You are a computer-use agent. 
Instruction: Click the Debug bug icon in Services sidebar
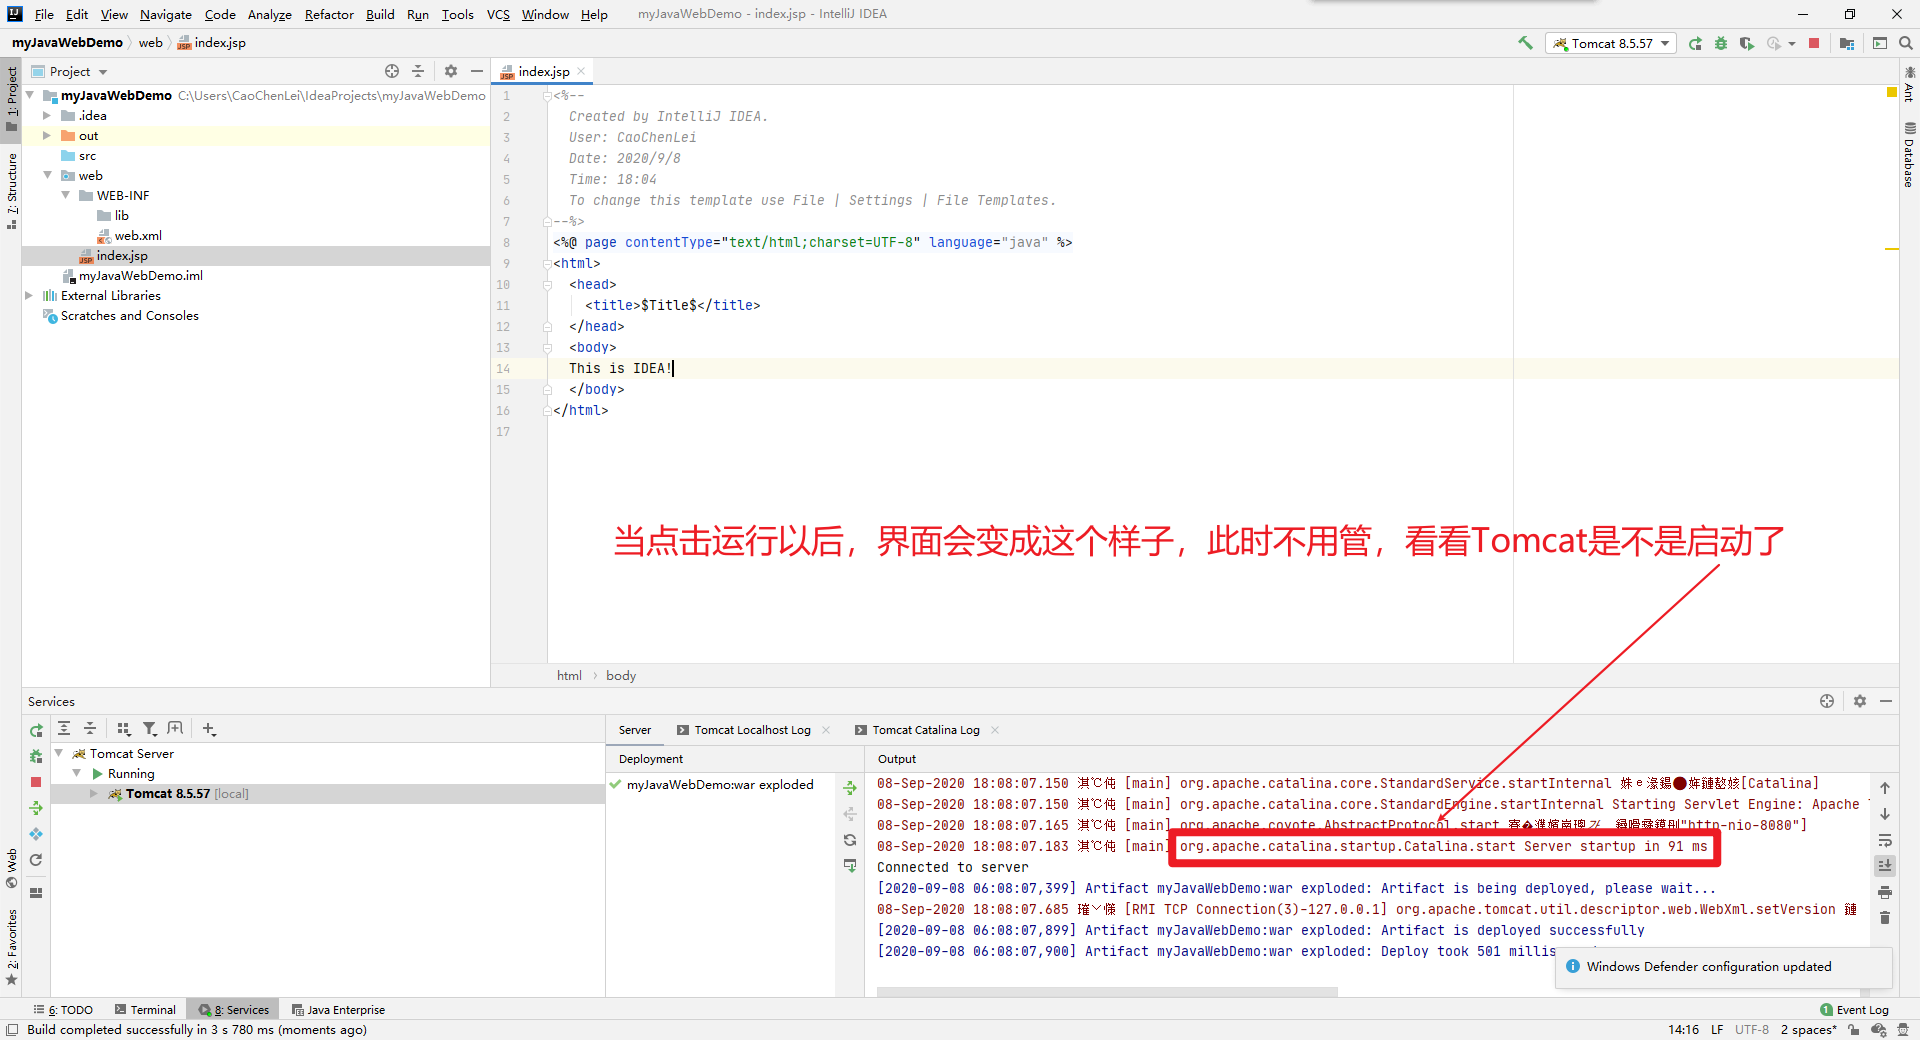coord(36,756)
